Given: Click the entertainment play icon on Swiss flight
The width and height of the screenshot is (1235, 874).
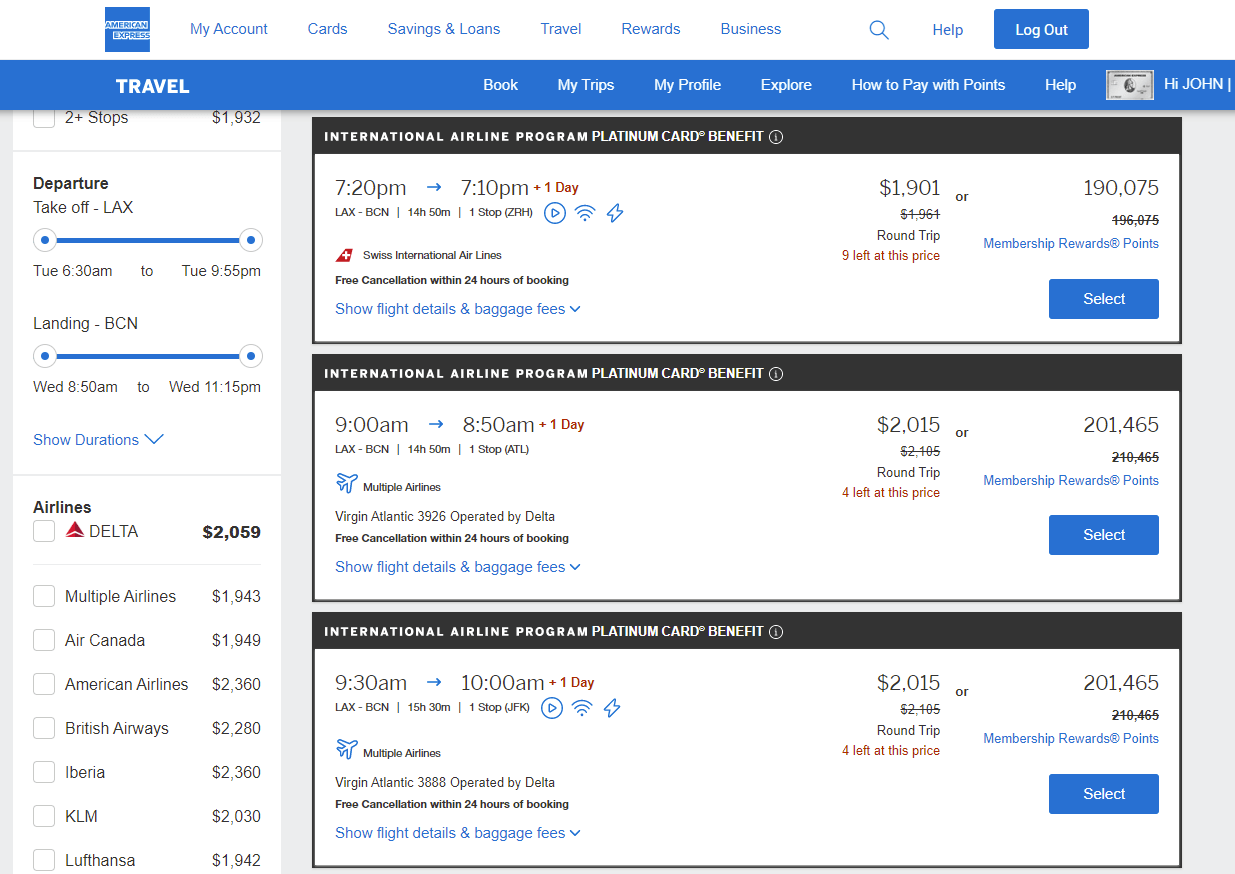Looking at the screenshot, I should point(554,212).
